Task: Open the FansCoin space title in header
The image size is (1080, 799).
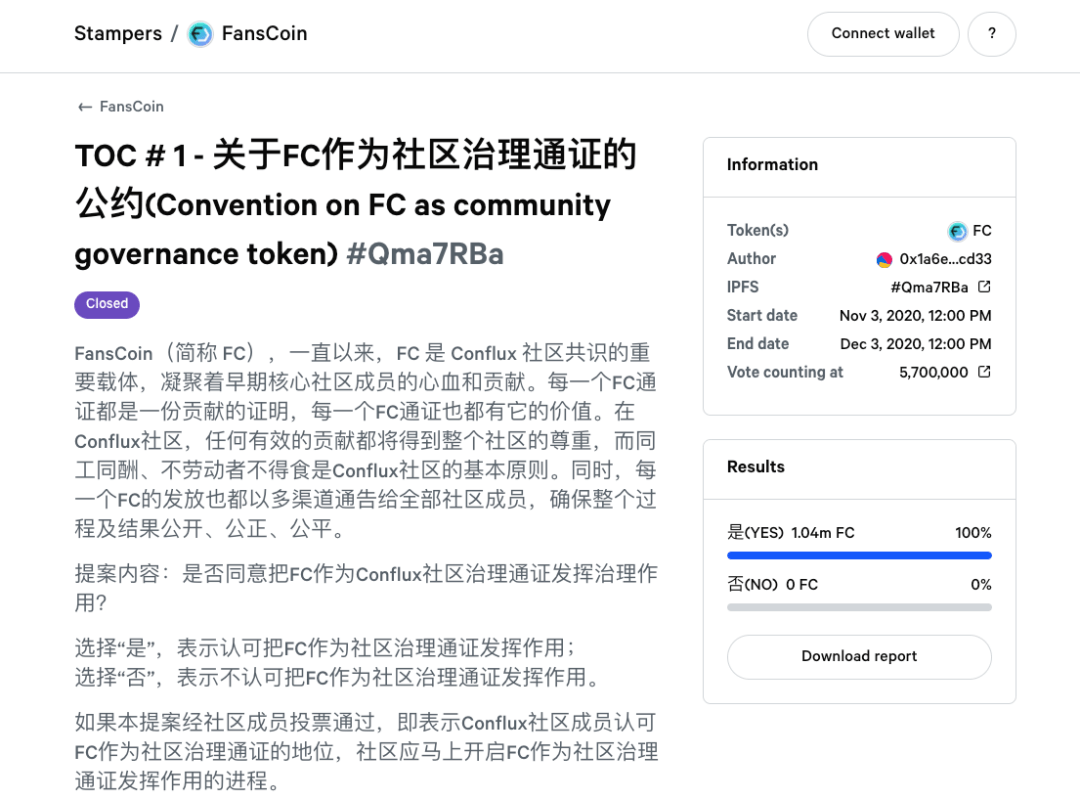Action: [264, 33]
